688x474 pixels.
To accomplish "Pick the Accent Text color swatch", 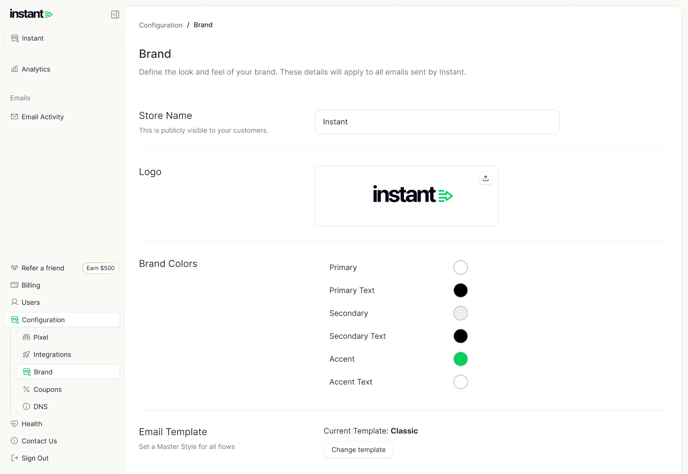I will pyautogui.click(x=460, y=382).
